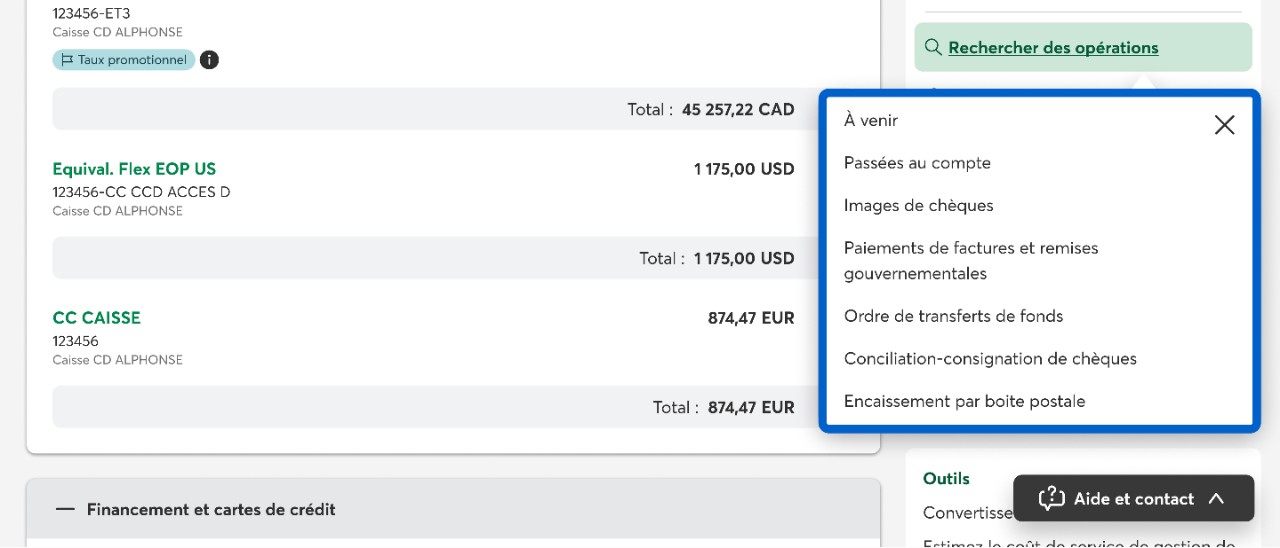Click the magnifying glass search icon
Image resolution: width=1280 pixels, height=548 pixels.
coord(933,47)
